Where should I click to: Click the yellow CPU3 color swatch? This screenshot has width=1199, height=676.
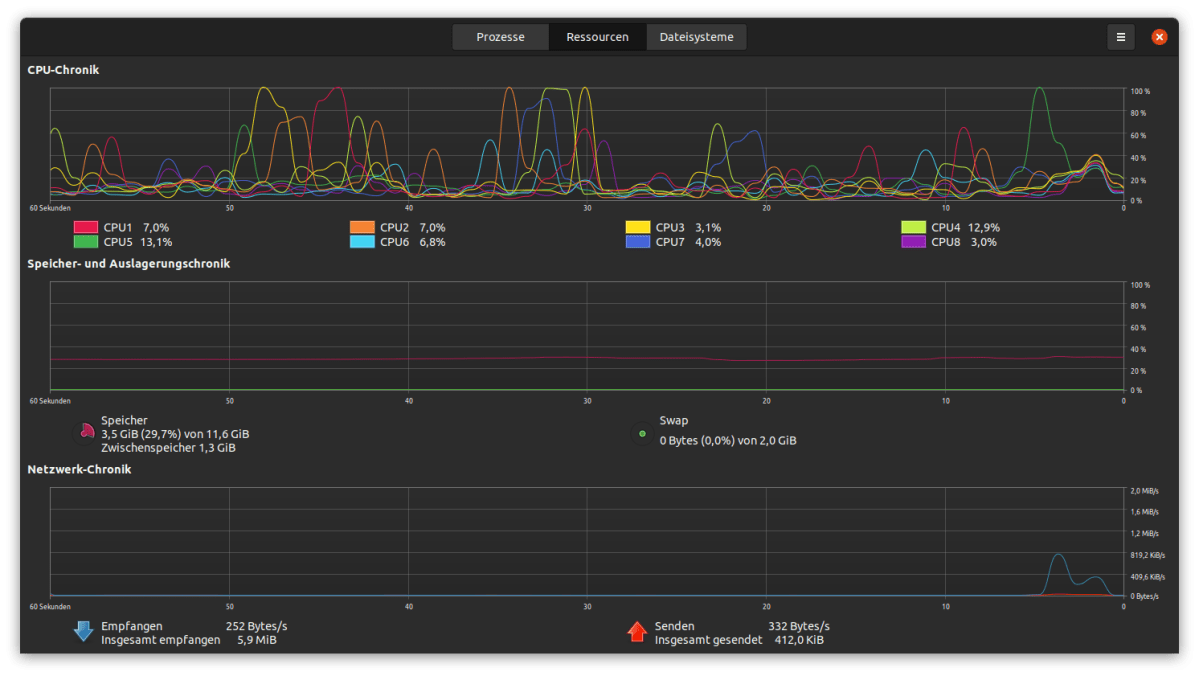tap(638, 227)
